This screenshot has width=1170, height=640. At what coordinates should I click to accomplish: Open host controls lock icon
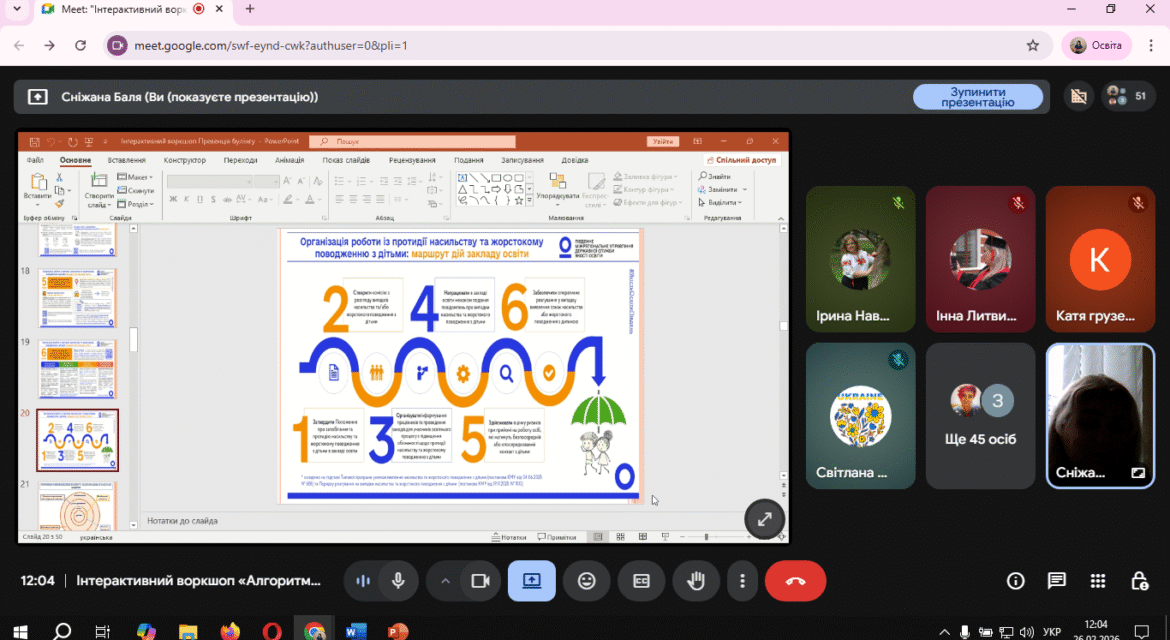tap(1139, 580)
